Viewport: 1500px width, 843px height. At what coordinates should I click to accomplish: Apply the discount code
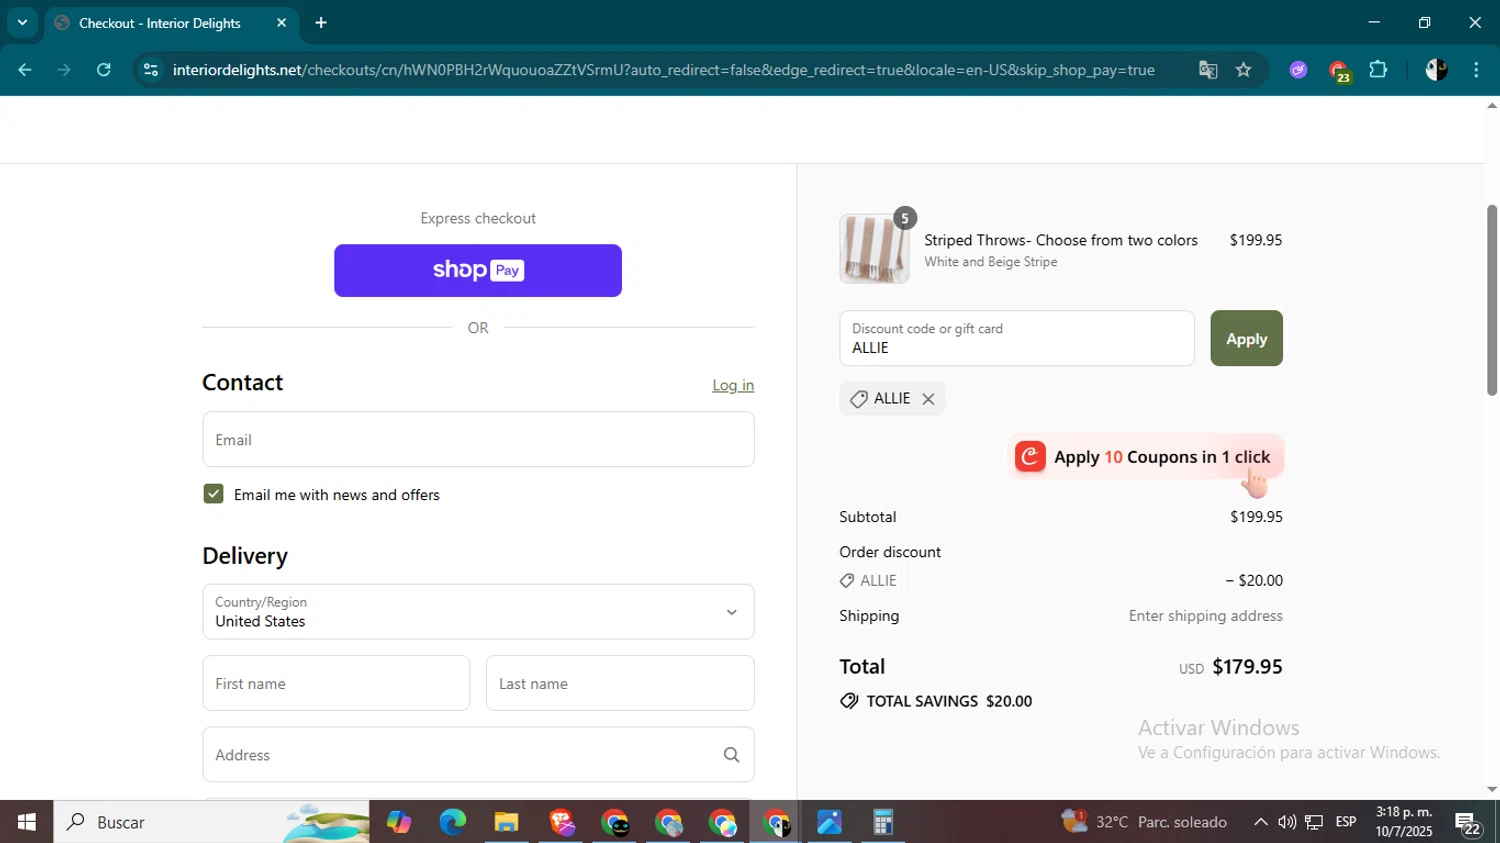pyautogui.click(x=1246, y=338)
